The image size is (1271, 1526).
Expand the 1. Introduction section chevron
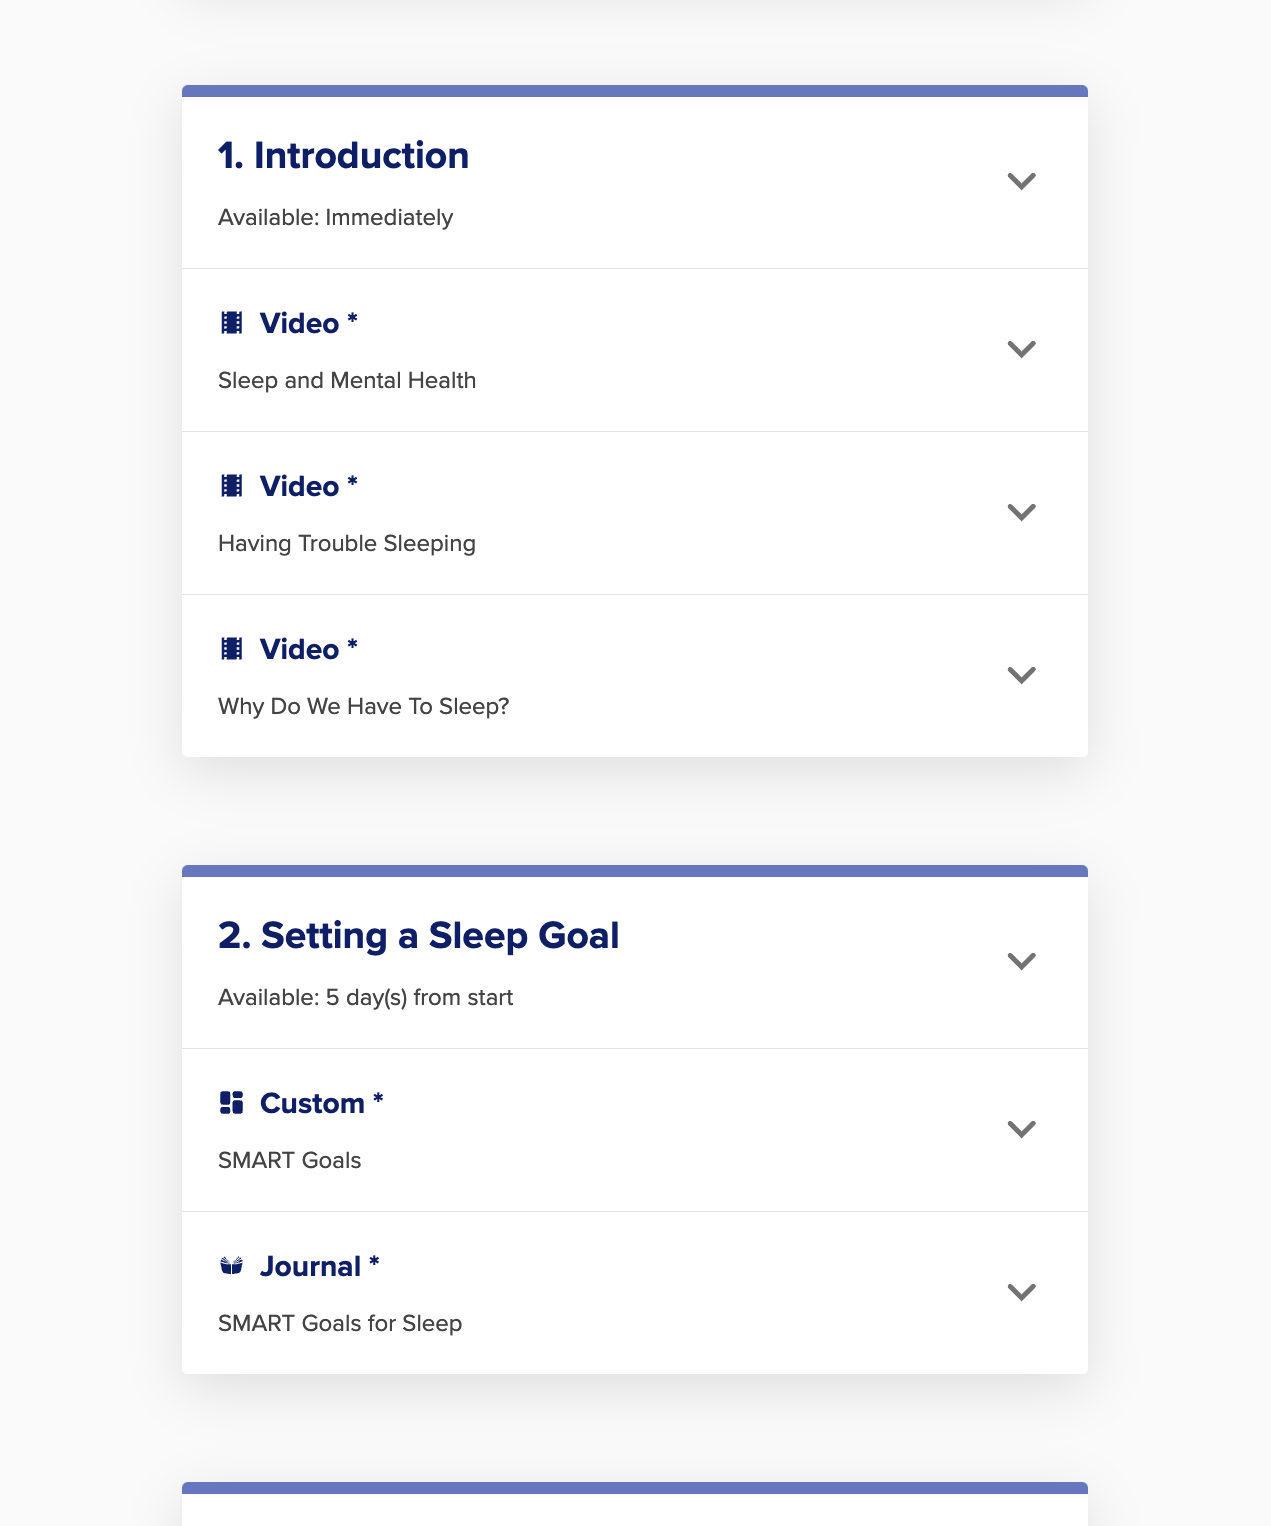point(1021,182)
